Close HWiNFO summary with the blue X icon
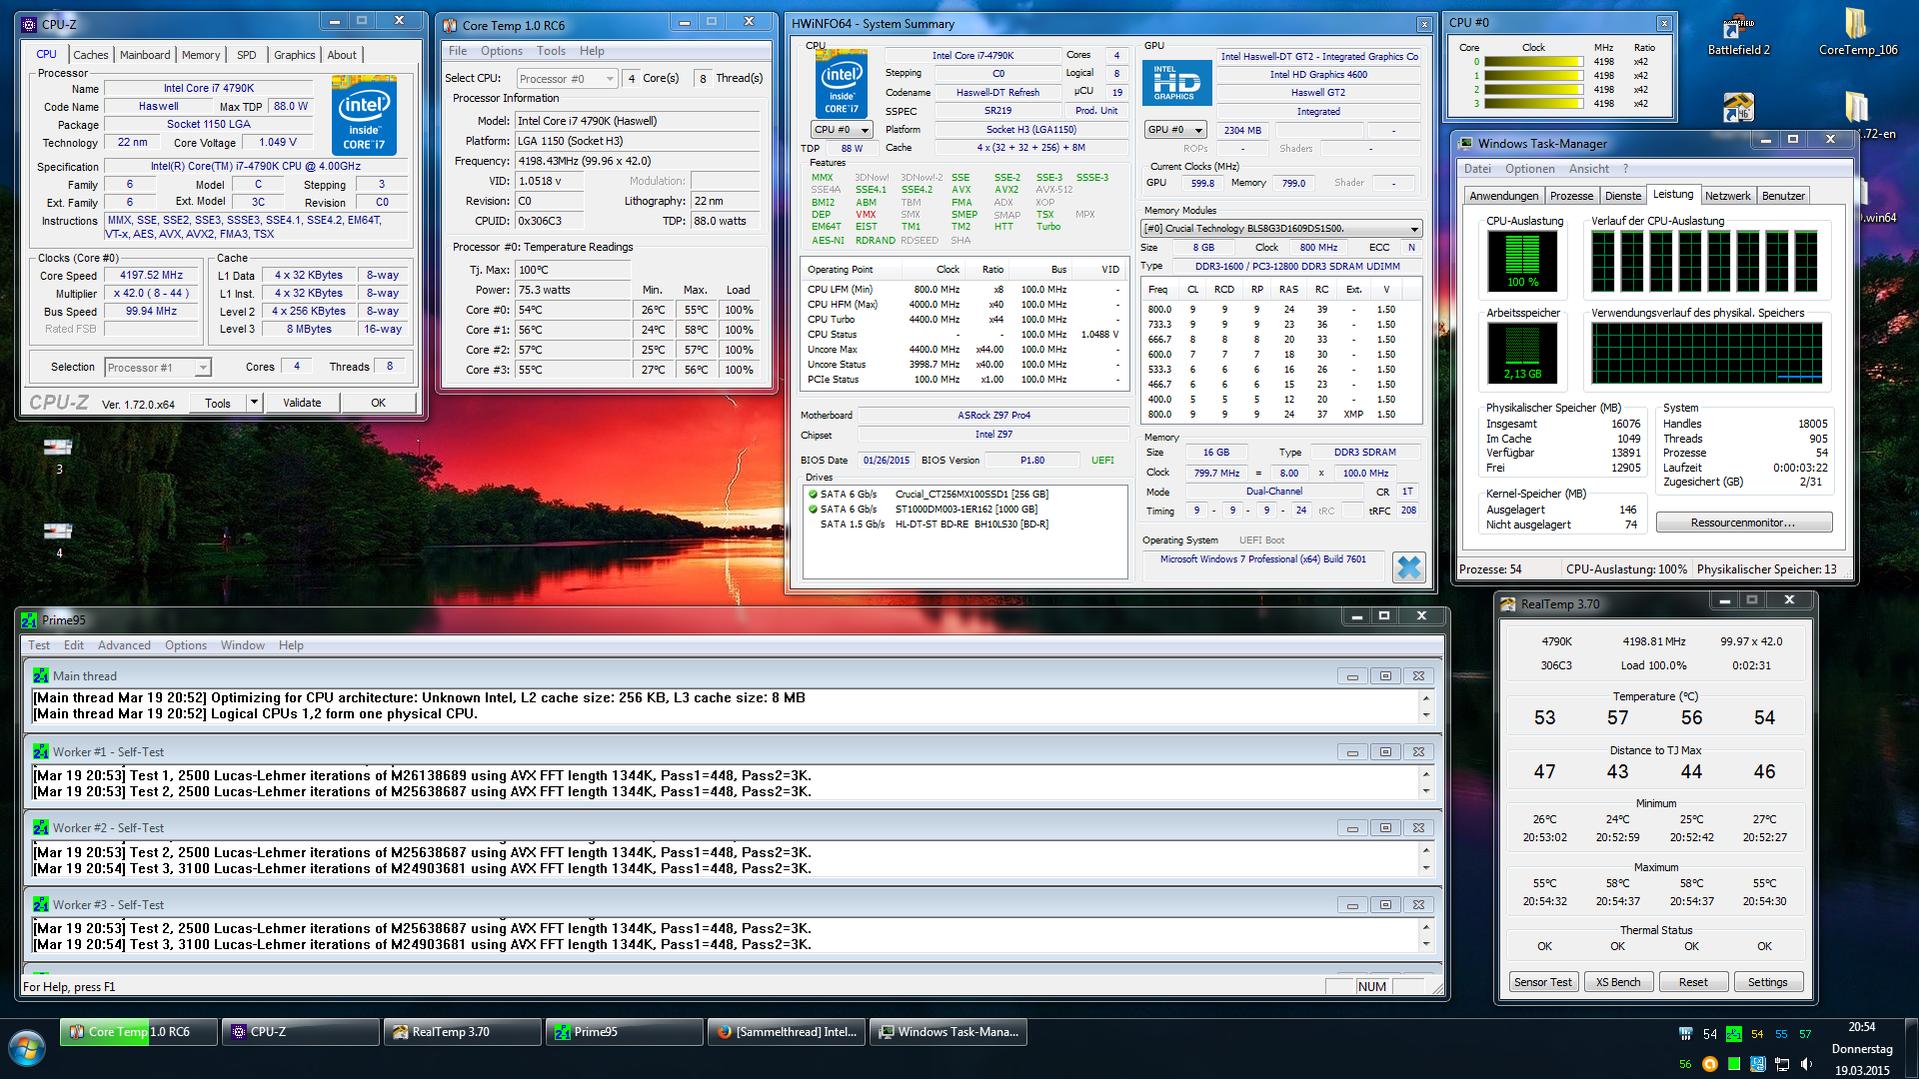Viewport: 1919px width, 1079px height. (1408, 567)
